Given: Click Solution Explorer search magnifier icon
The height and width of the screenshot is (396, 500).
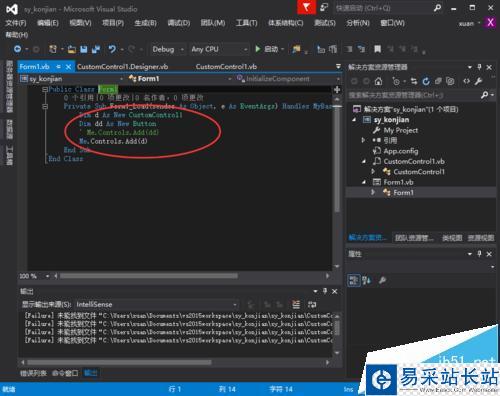Looking at the screenshot, I should [485, 95].
